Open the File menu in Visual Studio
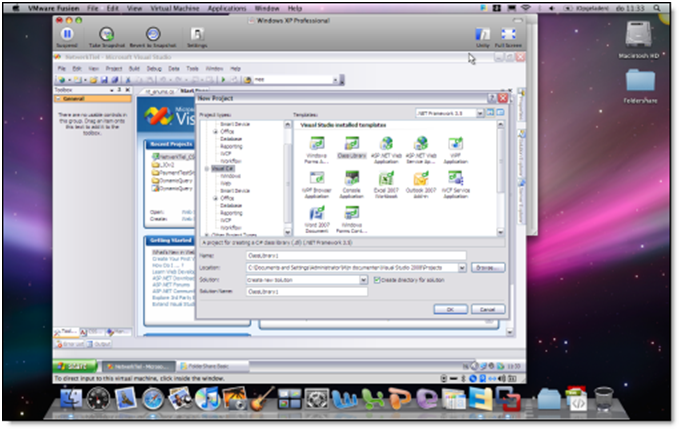Viewport: 681px width, 431px height. (x=62, y=69)
